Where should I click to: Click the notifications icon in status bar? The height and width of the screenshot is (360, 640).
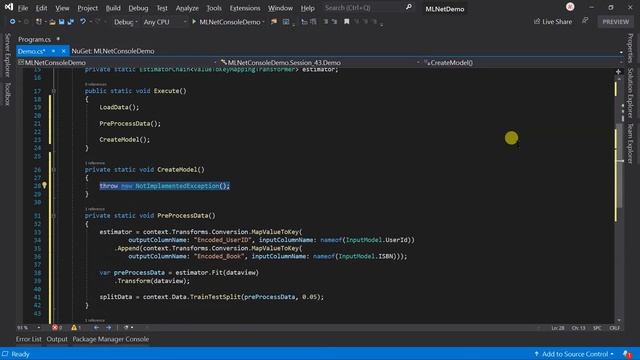click(x=627, y=354)
